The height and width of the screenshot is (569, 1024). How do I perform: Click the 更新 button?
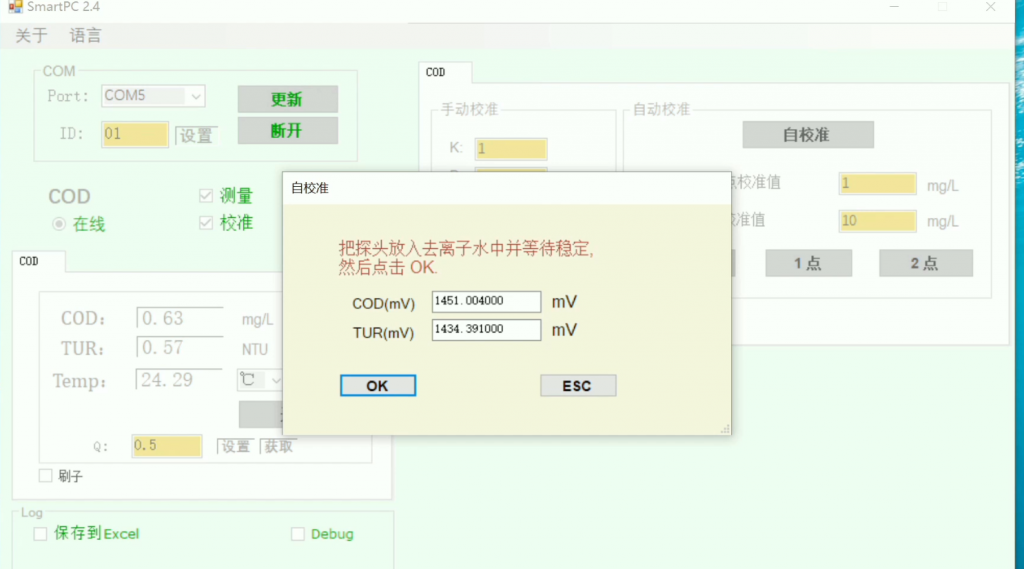coord(287,99)
